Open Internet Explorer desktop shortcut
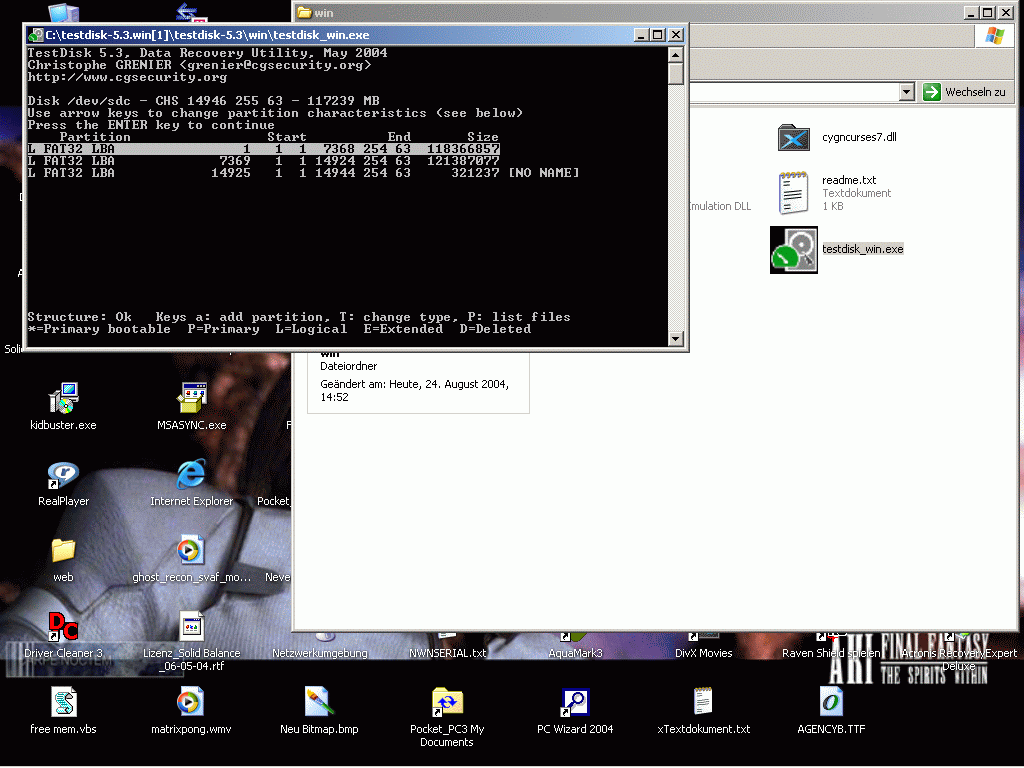 (191, 474)
